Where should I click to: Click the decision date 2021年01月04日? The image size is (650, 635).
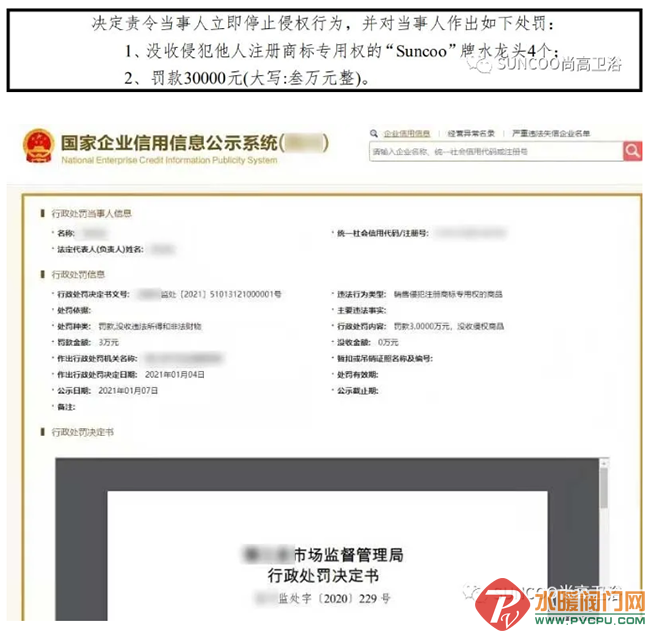(x=175, y=375)
